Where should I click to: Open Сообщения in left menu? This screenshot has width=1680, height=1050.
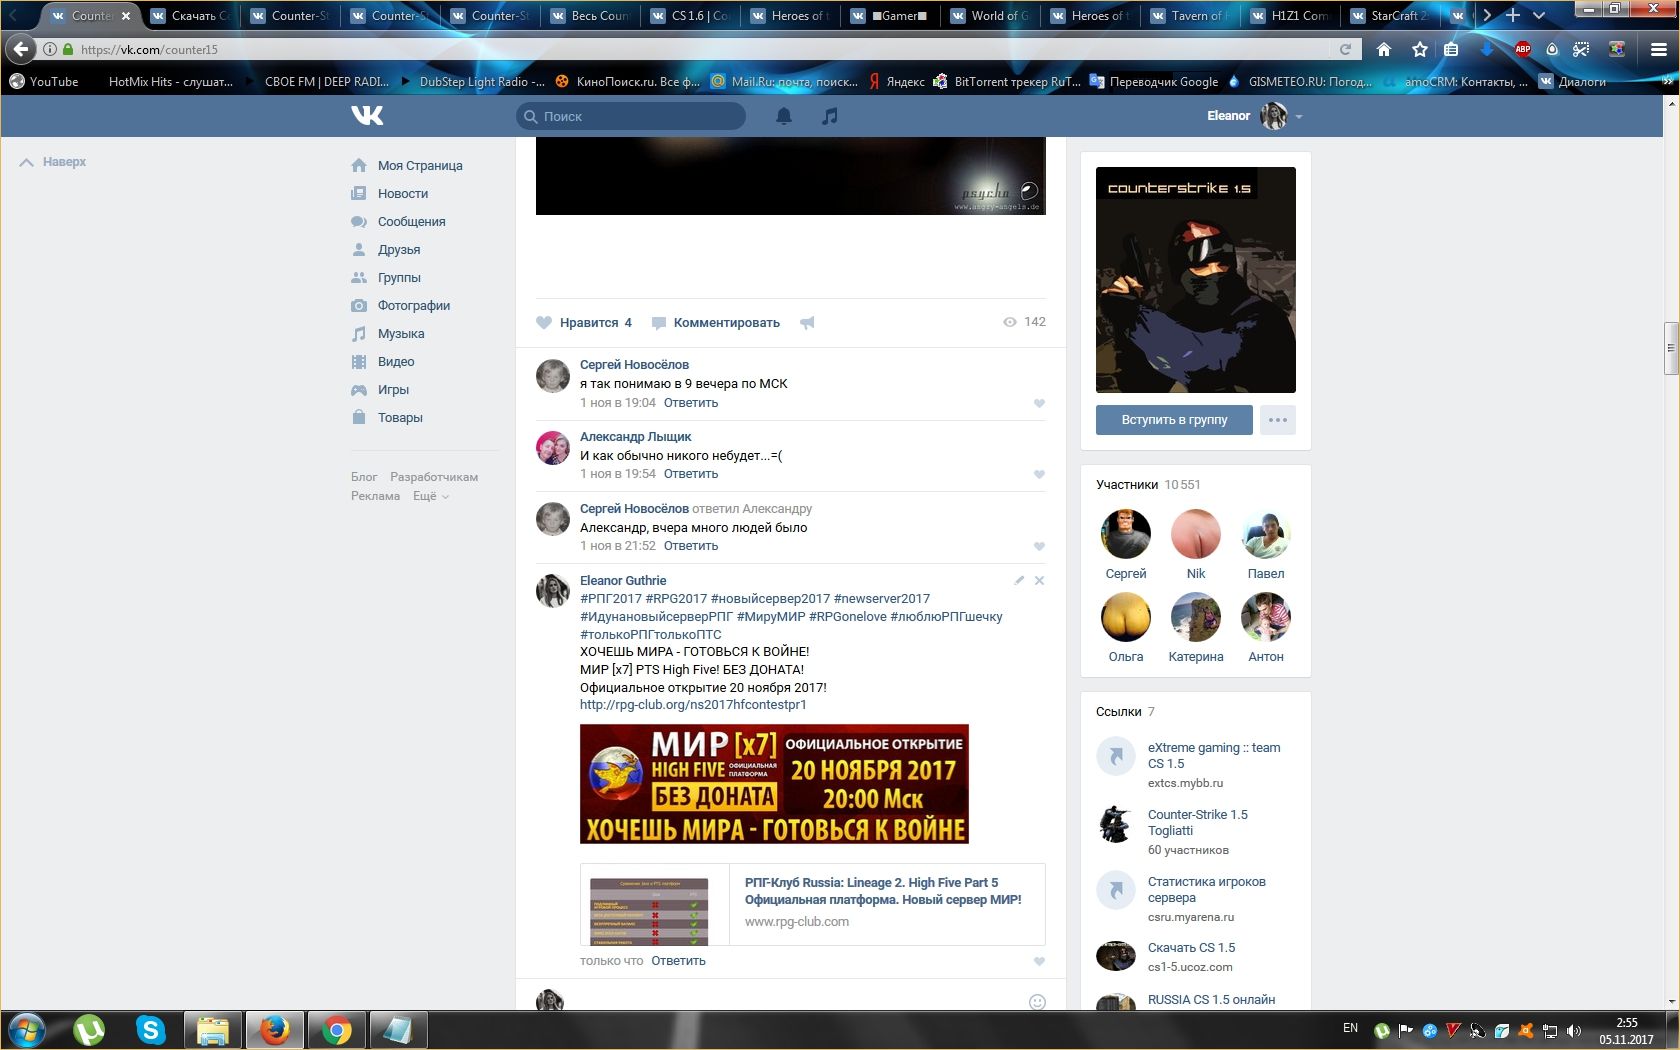(x=411, y=222)
